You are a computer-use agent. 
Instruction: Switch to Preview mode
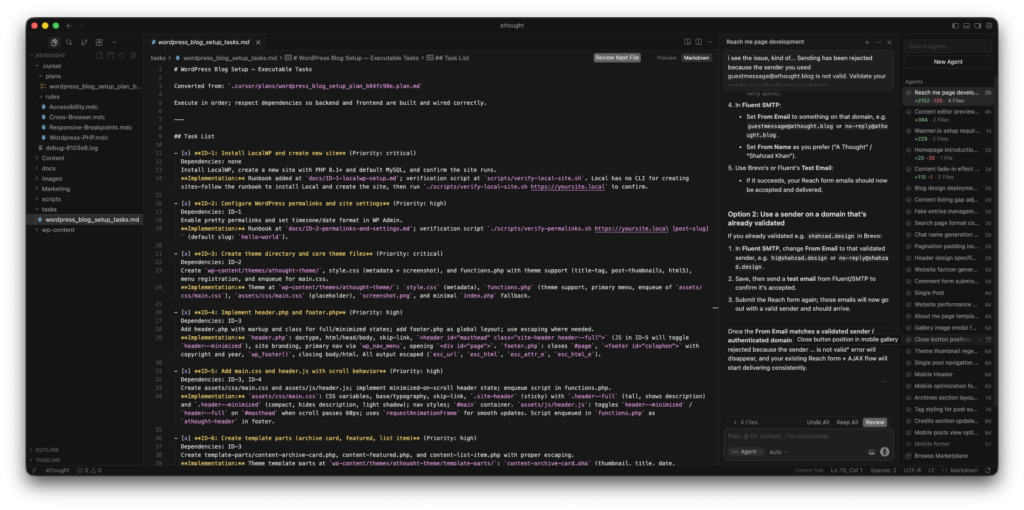[667, 57]
